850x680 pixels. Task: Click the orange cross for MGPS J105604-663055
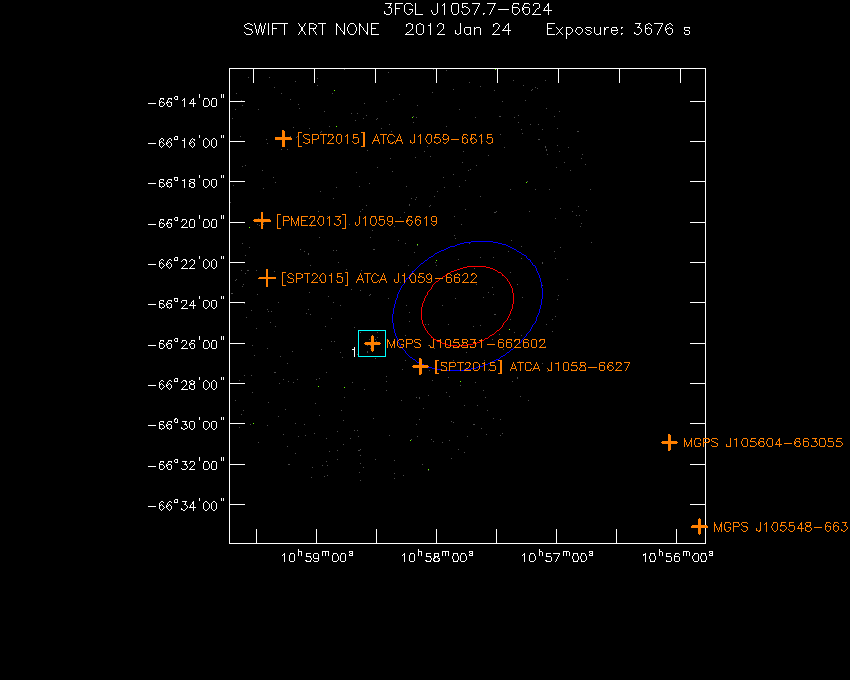[669, 442]
